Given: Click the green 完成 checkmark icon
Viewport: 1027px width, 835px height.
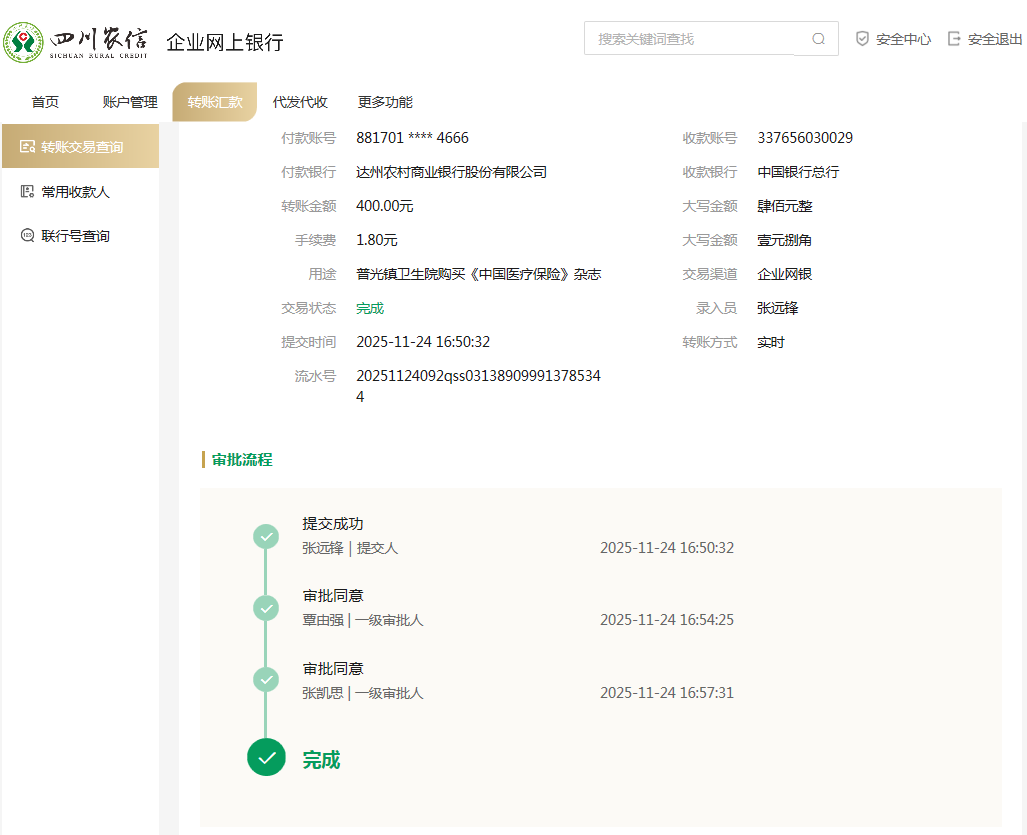Looking at the screenshot, I should coord(266,757).
